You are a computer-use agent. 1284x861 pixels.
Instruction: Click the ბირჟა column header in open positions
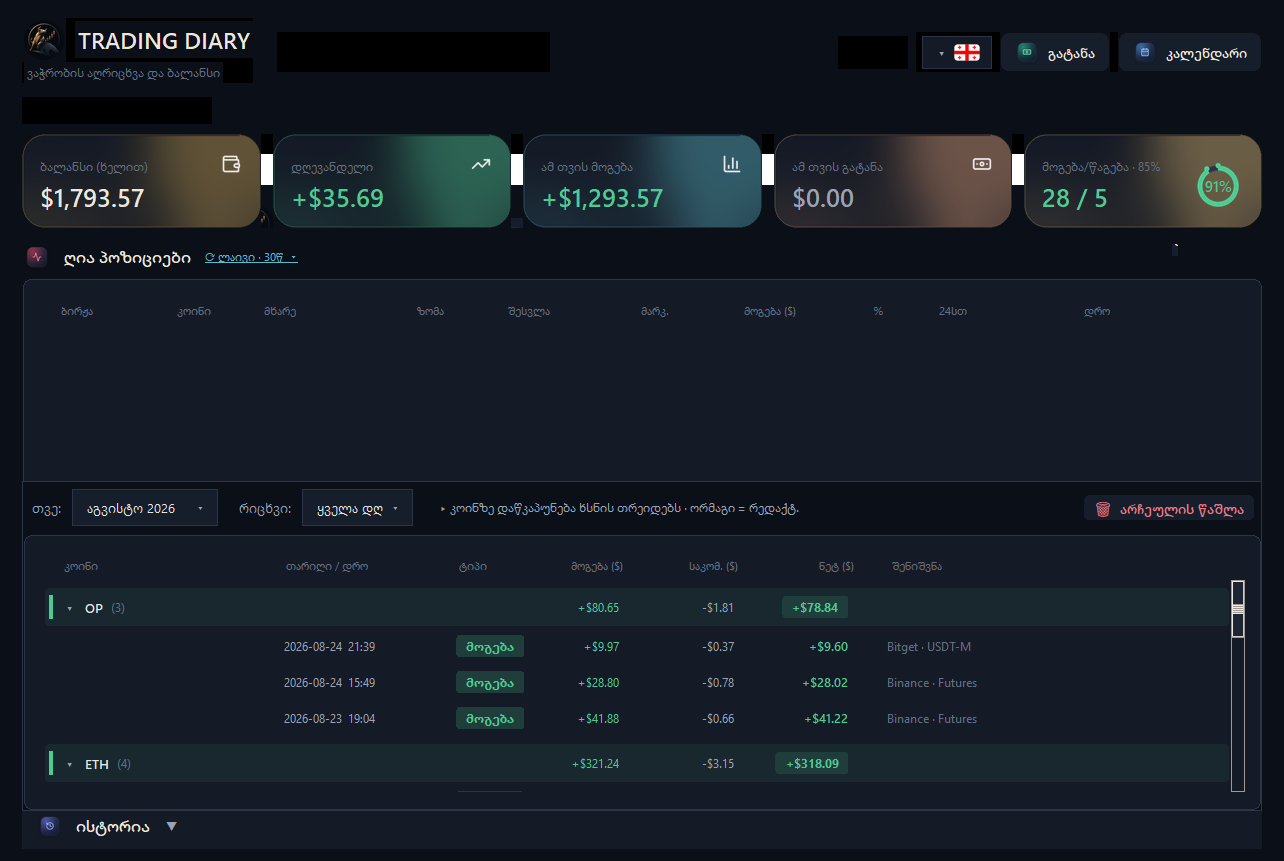(x=77, y=311)
